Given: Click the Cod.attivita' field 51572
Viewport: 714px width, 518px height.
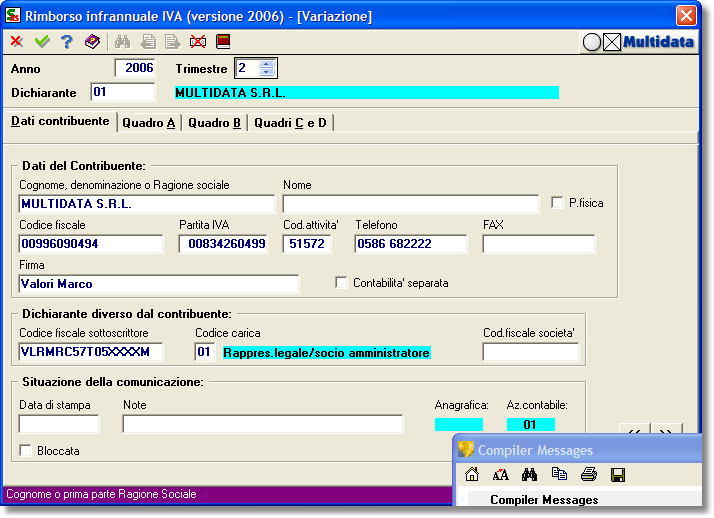Looking at the screenshot, I should point(306,244).
